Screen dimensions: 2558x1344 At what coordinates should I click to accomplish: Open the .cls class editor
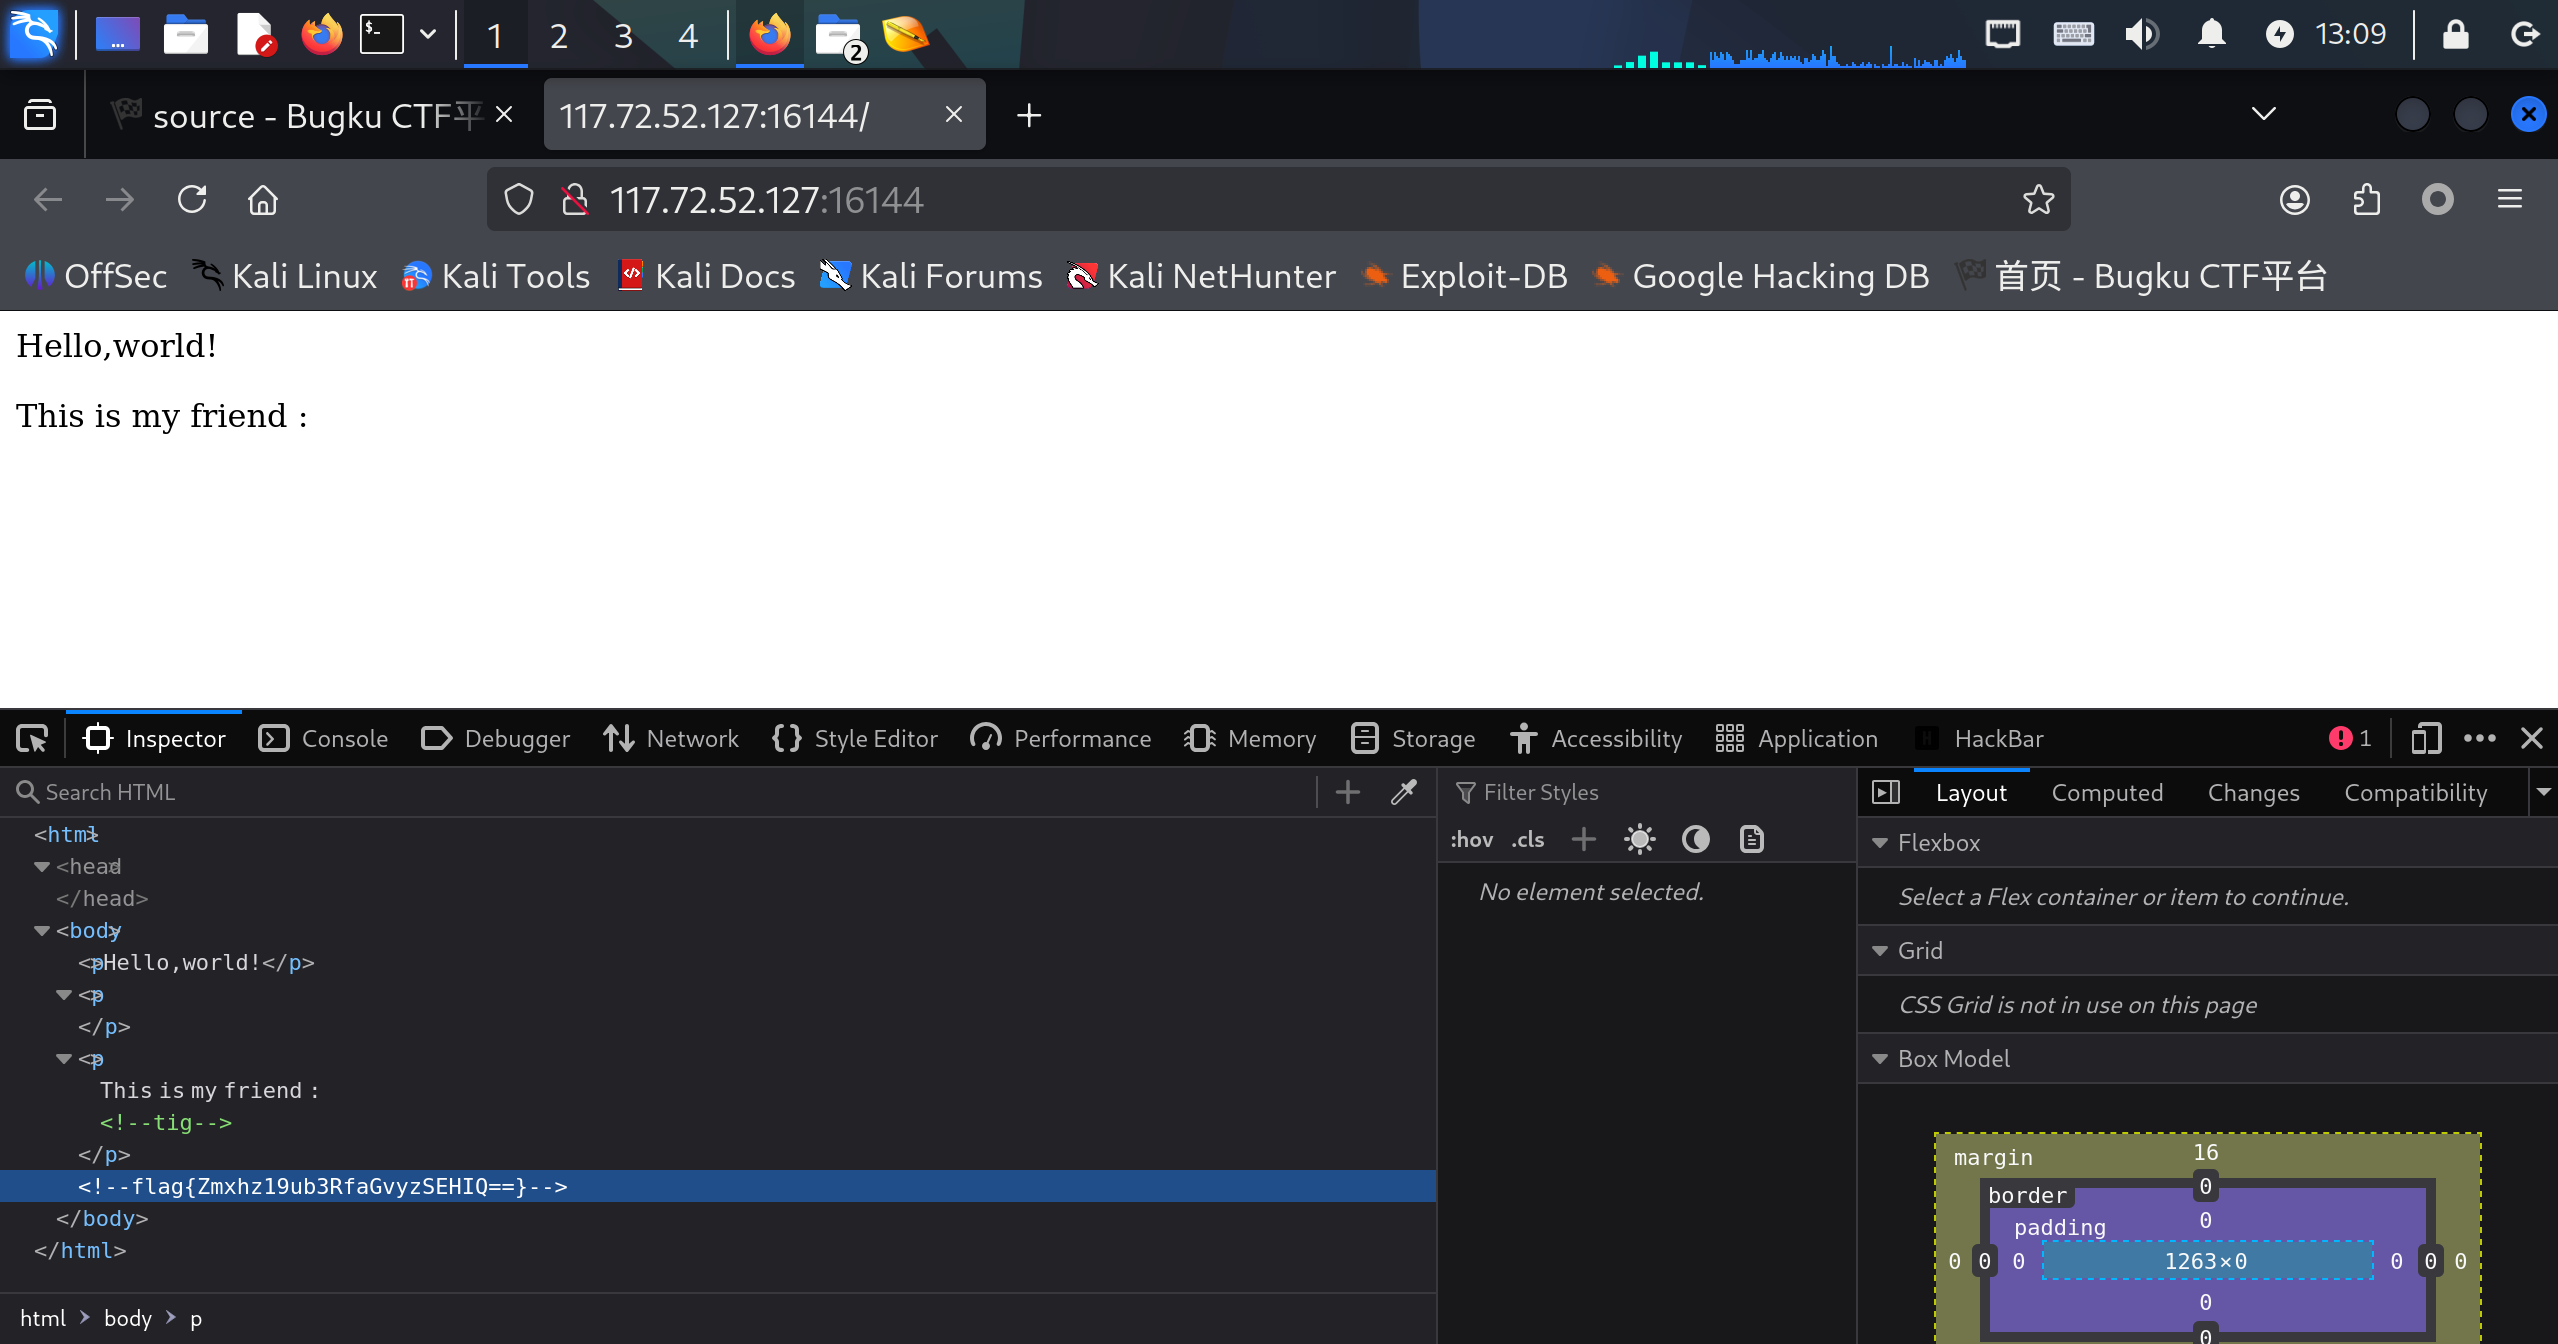[1528, 839]
